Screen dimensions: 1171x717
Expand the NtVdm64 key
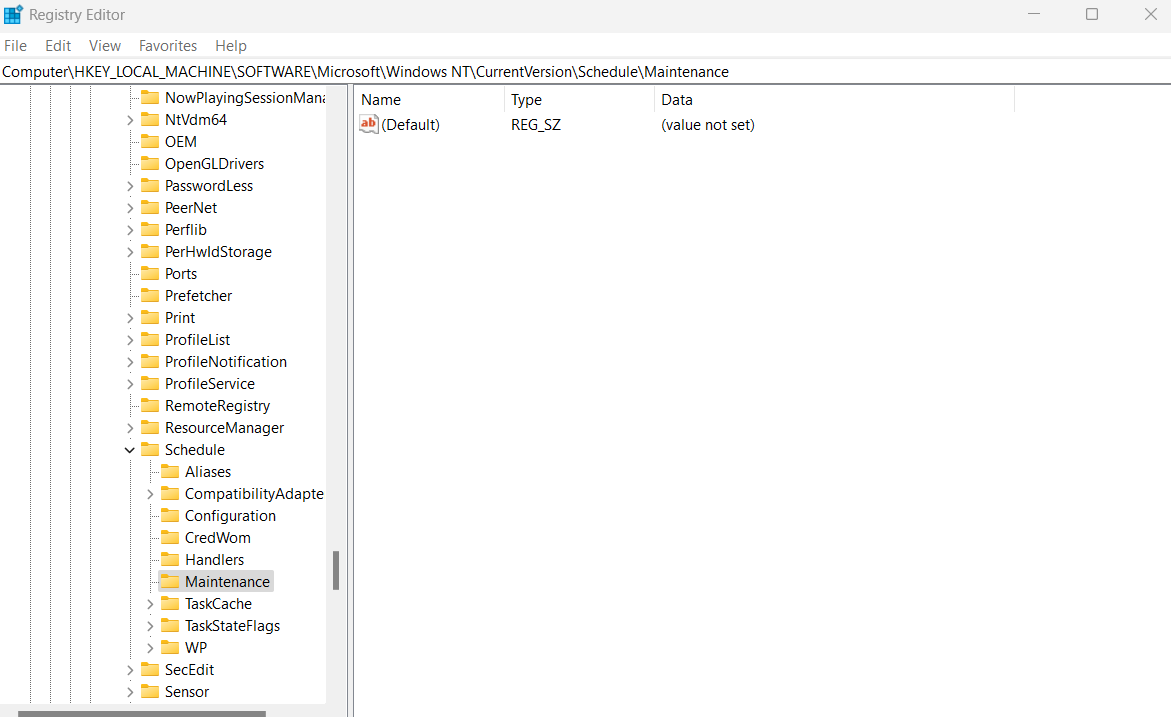pyautogui.click(x=130, y=120)
